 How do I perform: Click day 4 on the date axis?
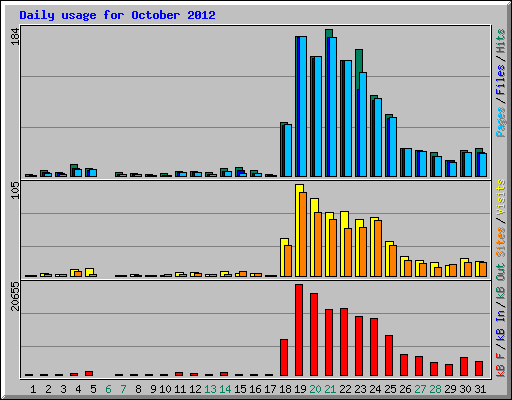coord(78,389)
